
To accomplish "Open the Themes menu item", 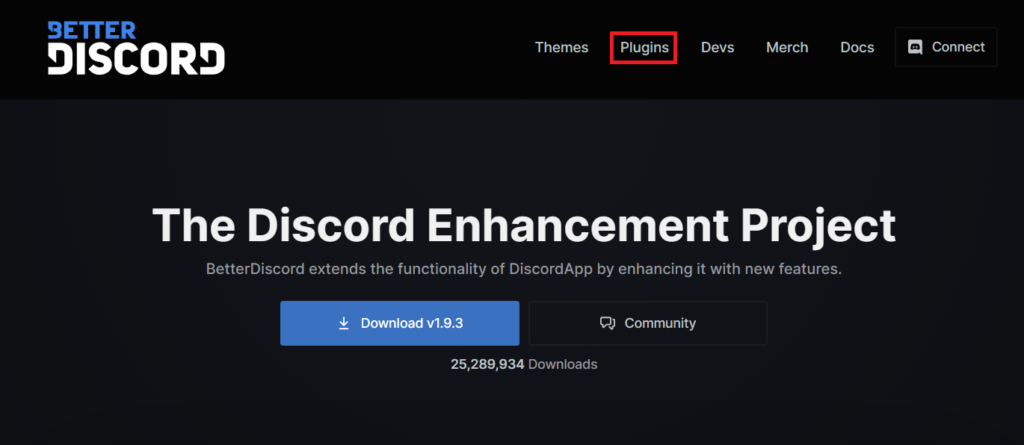I will (562, 48).
